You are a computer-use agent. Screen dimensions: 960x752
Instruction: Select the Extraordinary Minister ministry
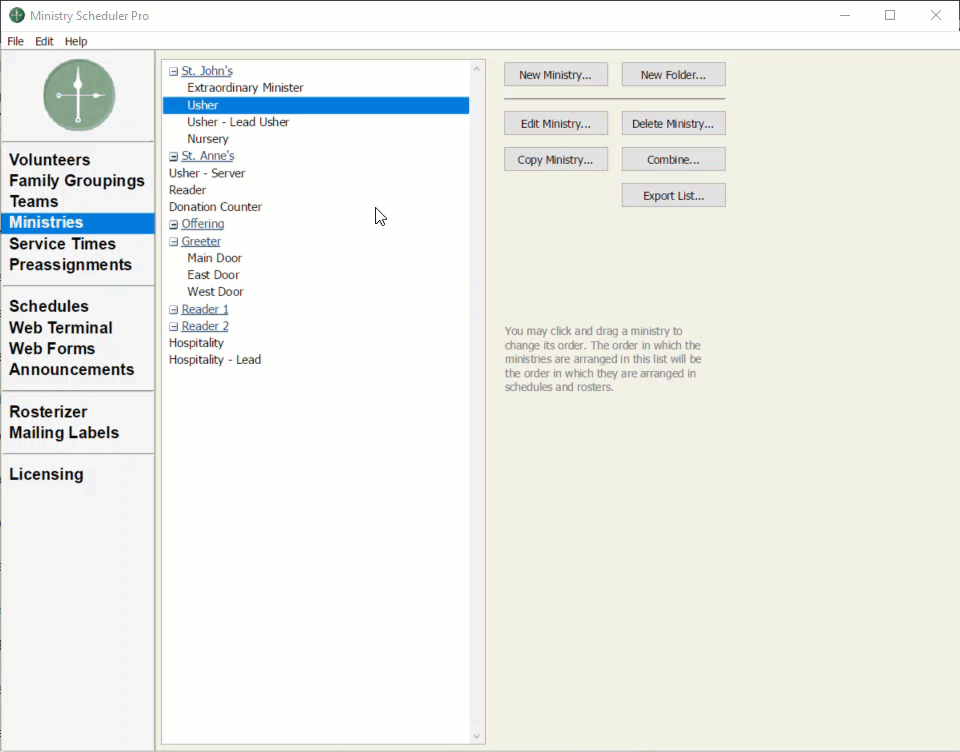245,88
